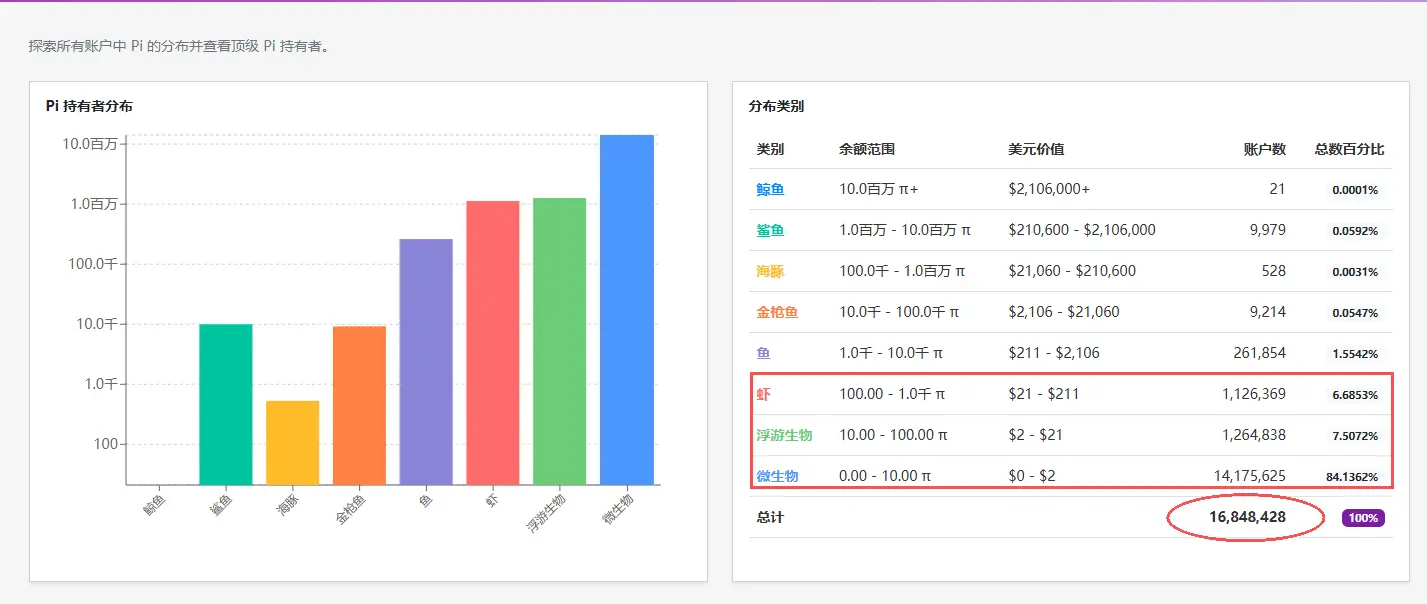Screen dimensions: 1427x604
Task: Click the purple 100% total badge
Action: click(1363, 518)
